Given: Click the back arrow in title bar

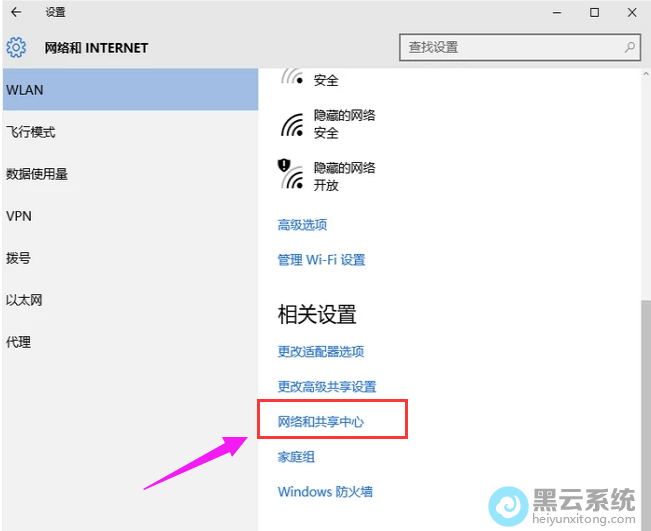Looking at the screenshot, I should pos(15,13).
